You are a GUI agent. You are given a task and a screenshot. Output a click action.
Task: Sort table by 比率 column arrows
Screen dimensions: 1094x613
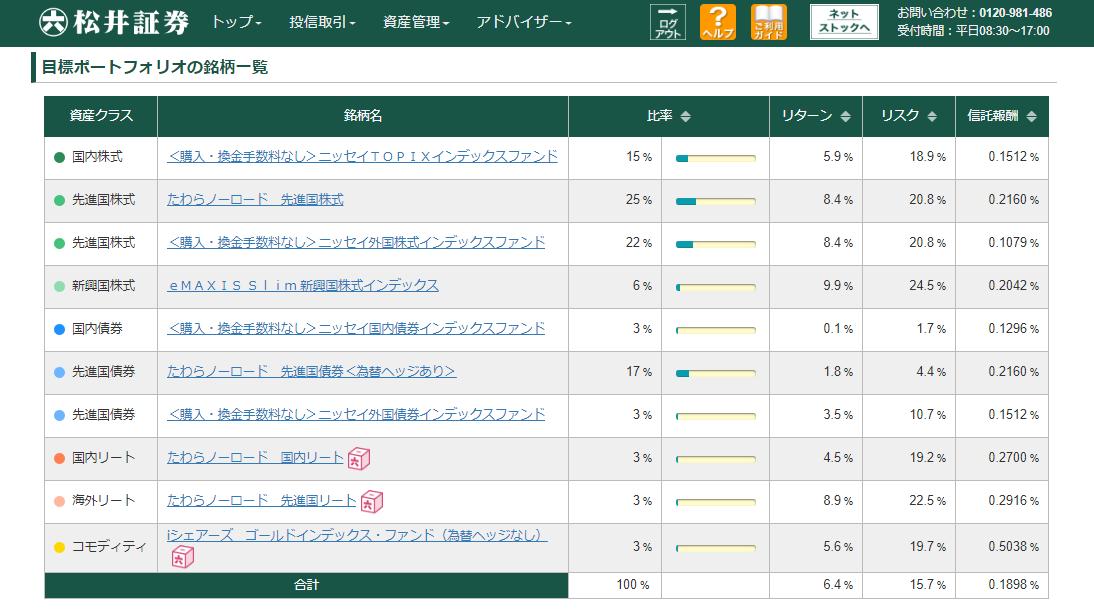686,116
